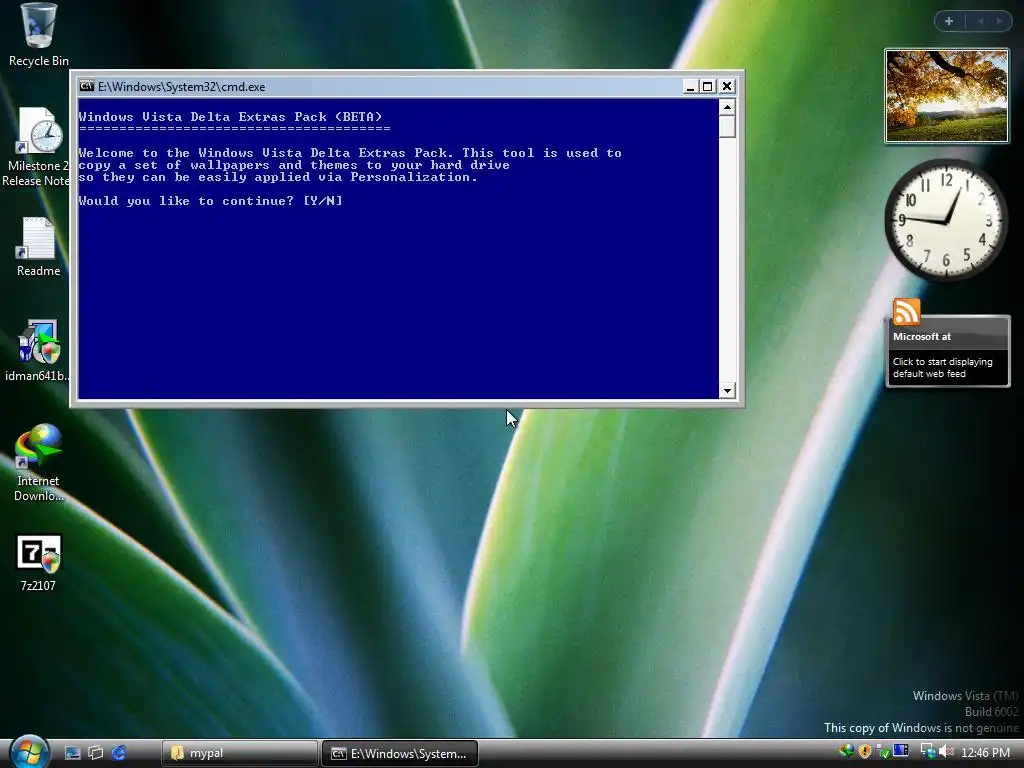Click 'Click to start displaying default web feed'
This screenshot has width=1024, height=768.
(x=942, y=368)
